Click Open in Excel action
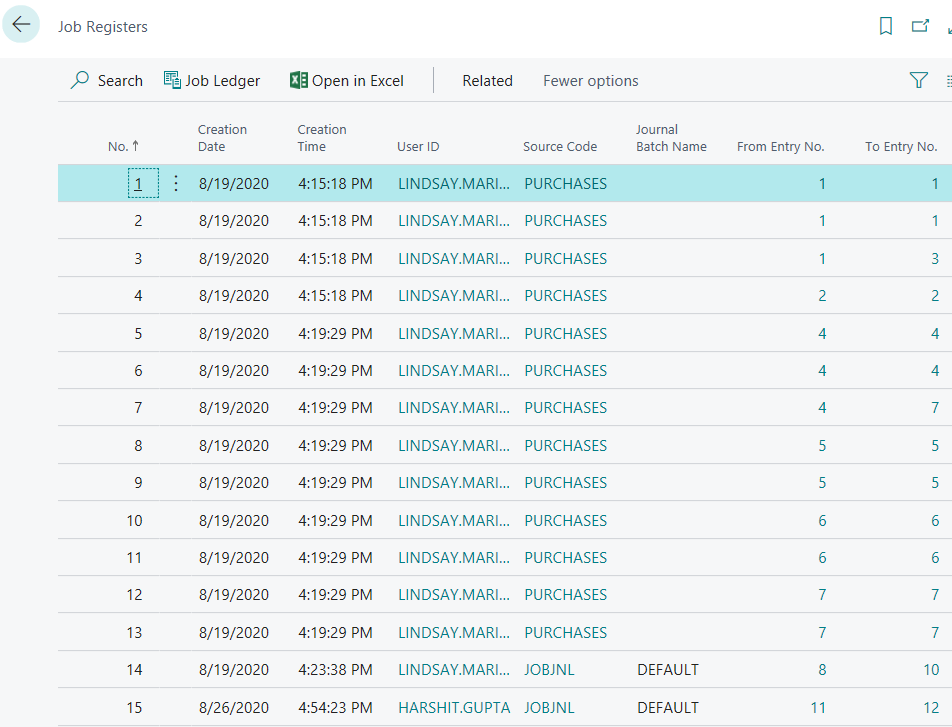The width and height of the screenshot is (952, 727). (x=346, y=81)
